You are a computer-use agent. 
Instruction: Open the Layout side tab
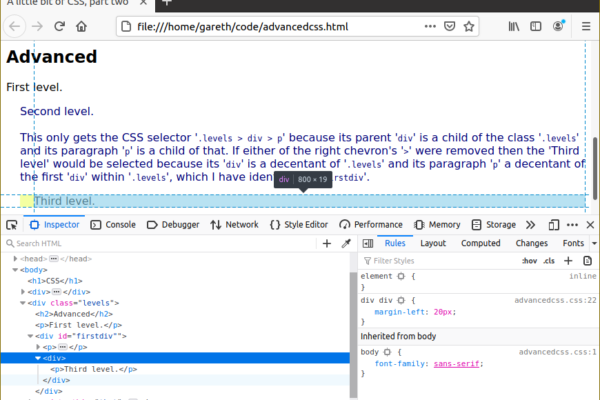coord(433,243)
